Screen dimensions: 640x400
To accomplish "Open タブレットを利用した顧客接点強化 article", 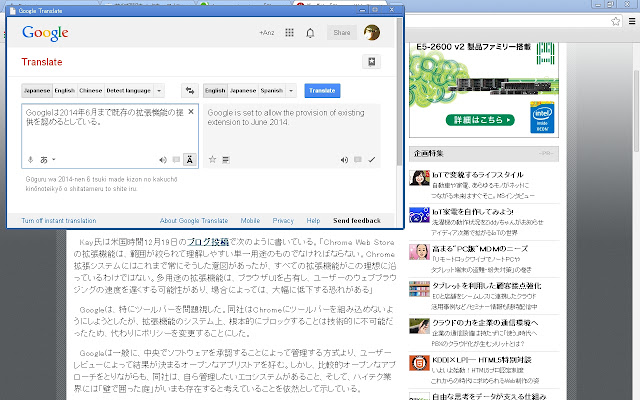I will pos(487,286).
